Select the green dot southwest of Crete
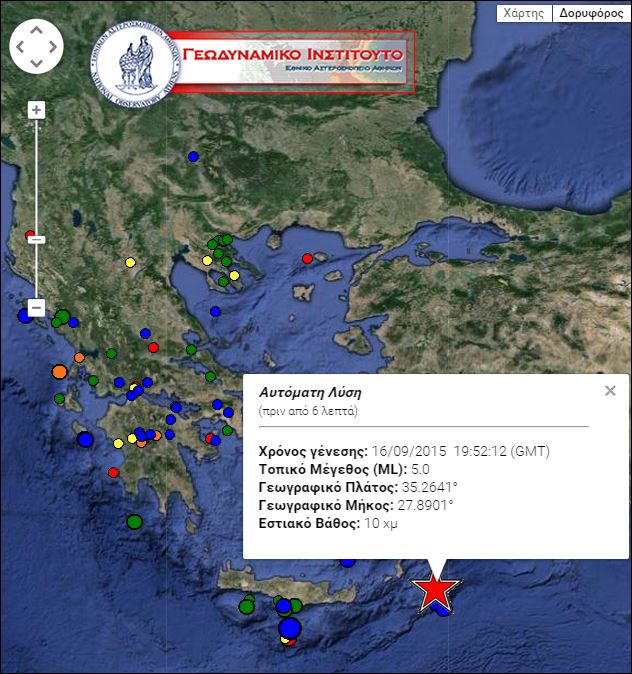The width and height of the screenshot is (632, 674). tap(247, 607)
